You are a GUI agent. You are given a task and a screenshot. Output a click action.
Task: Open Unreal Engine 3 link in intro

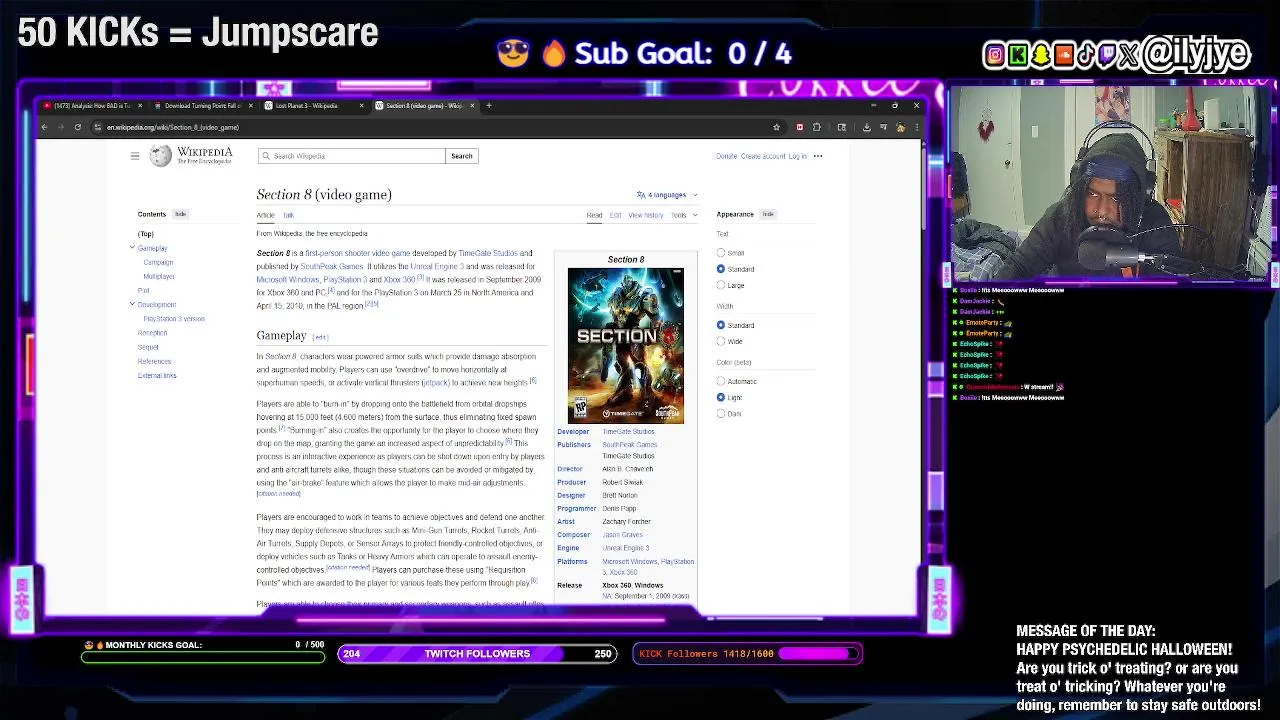pos(435,267)
